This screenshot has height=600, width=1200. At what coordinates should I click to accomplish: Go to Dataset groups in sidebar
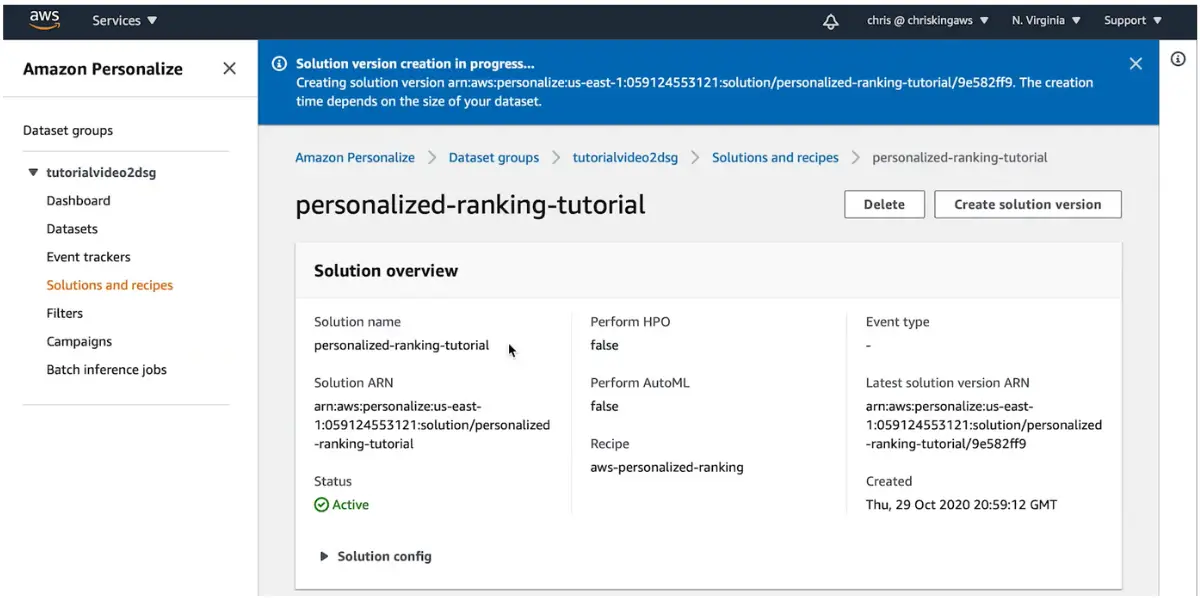(x=68, y=131)
